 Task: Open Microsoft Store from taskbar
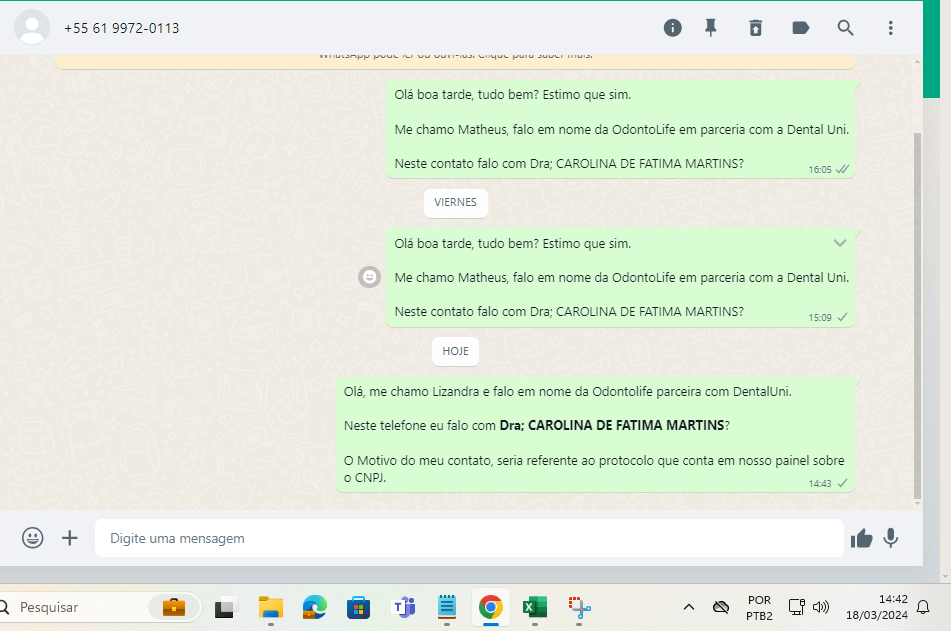coord(358,607)
